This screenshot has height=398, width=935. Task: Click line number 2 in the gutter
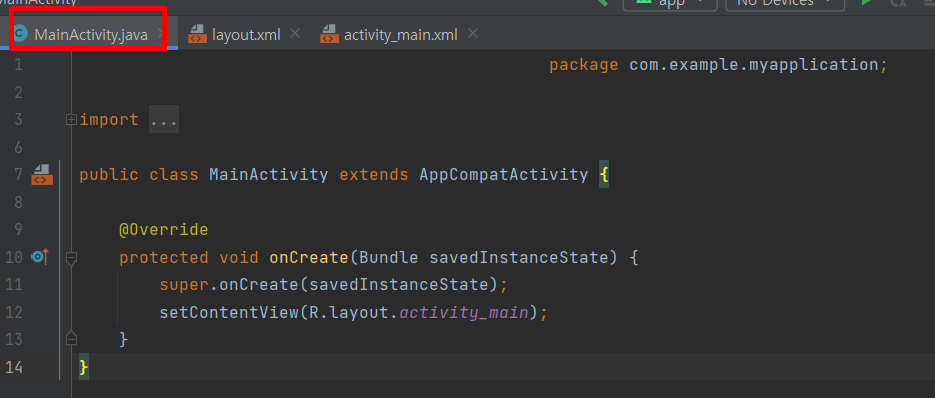pos(18,92)
